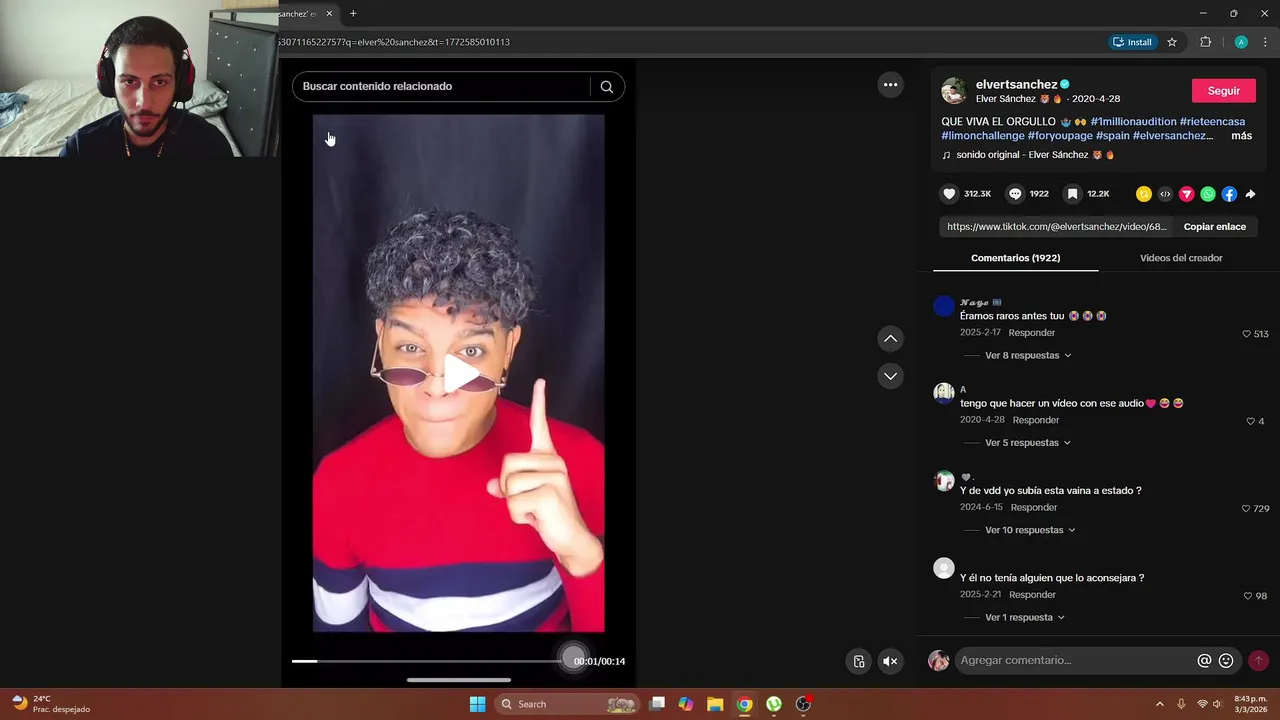Click the search magnifier in related content bar
The image size is (1280, 720).
tap(606, 87)
